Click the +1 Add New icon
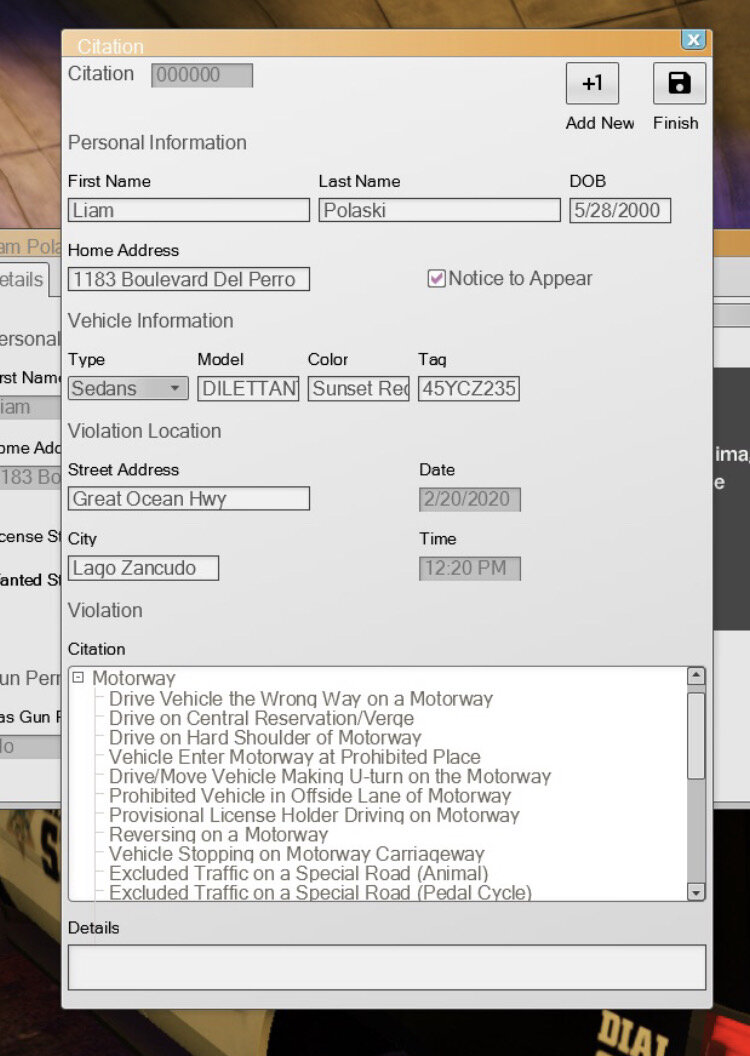This screenshot has height=1056, width=750. coord(592,84)
